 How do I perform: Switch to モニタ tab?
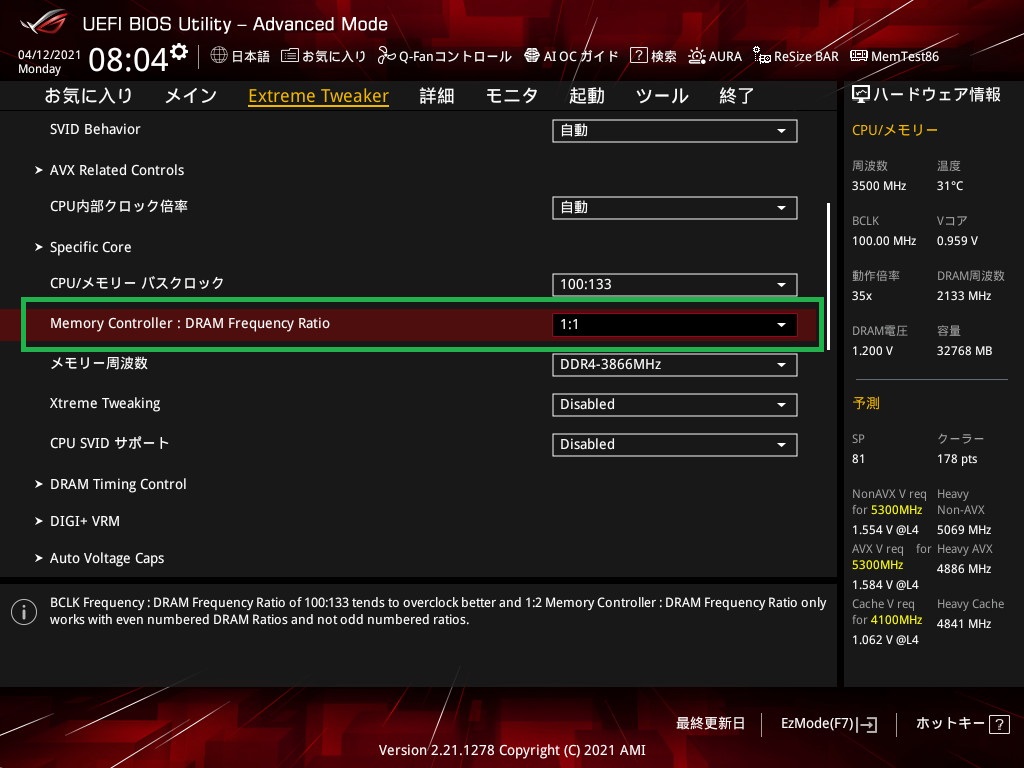pyautogui.click(x=512, y=96)
